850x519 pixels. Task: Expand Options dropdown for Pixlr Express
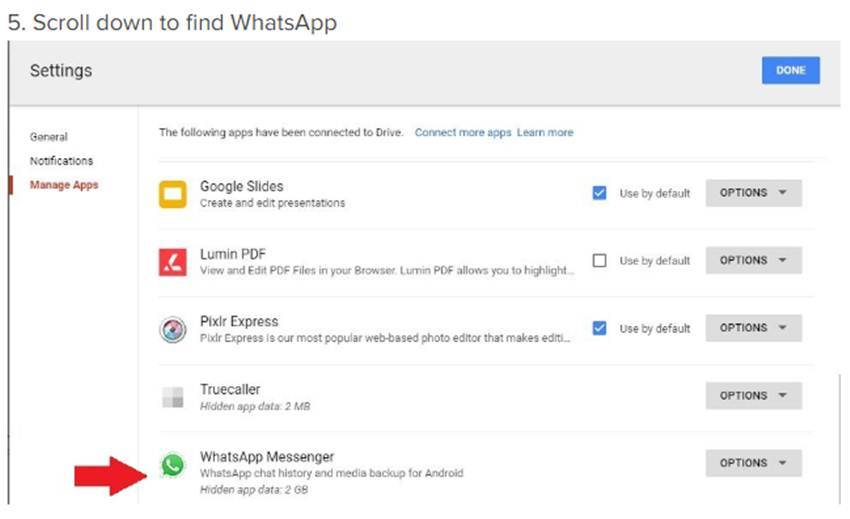(x=753, y=328)
